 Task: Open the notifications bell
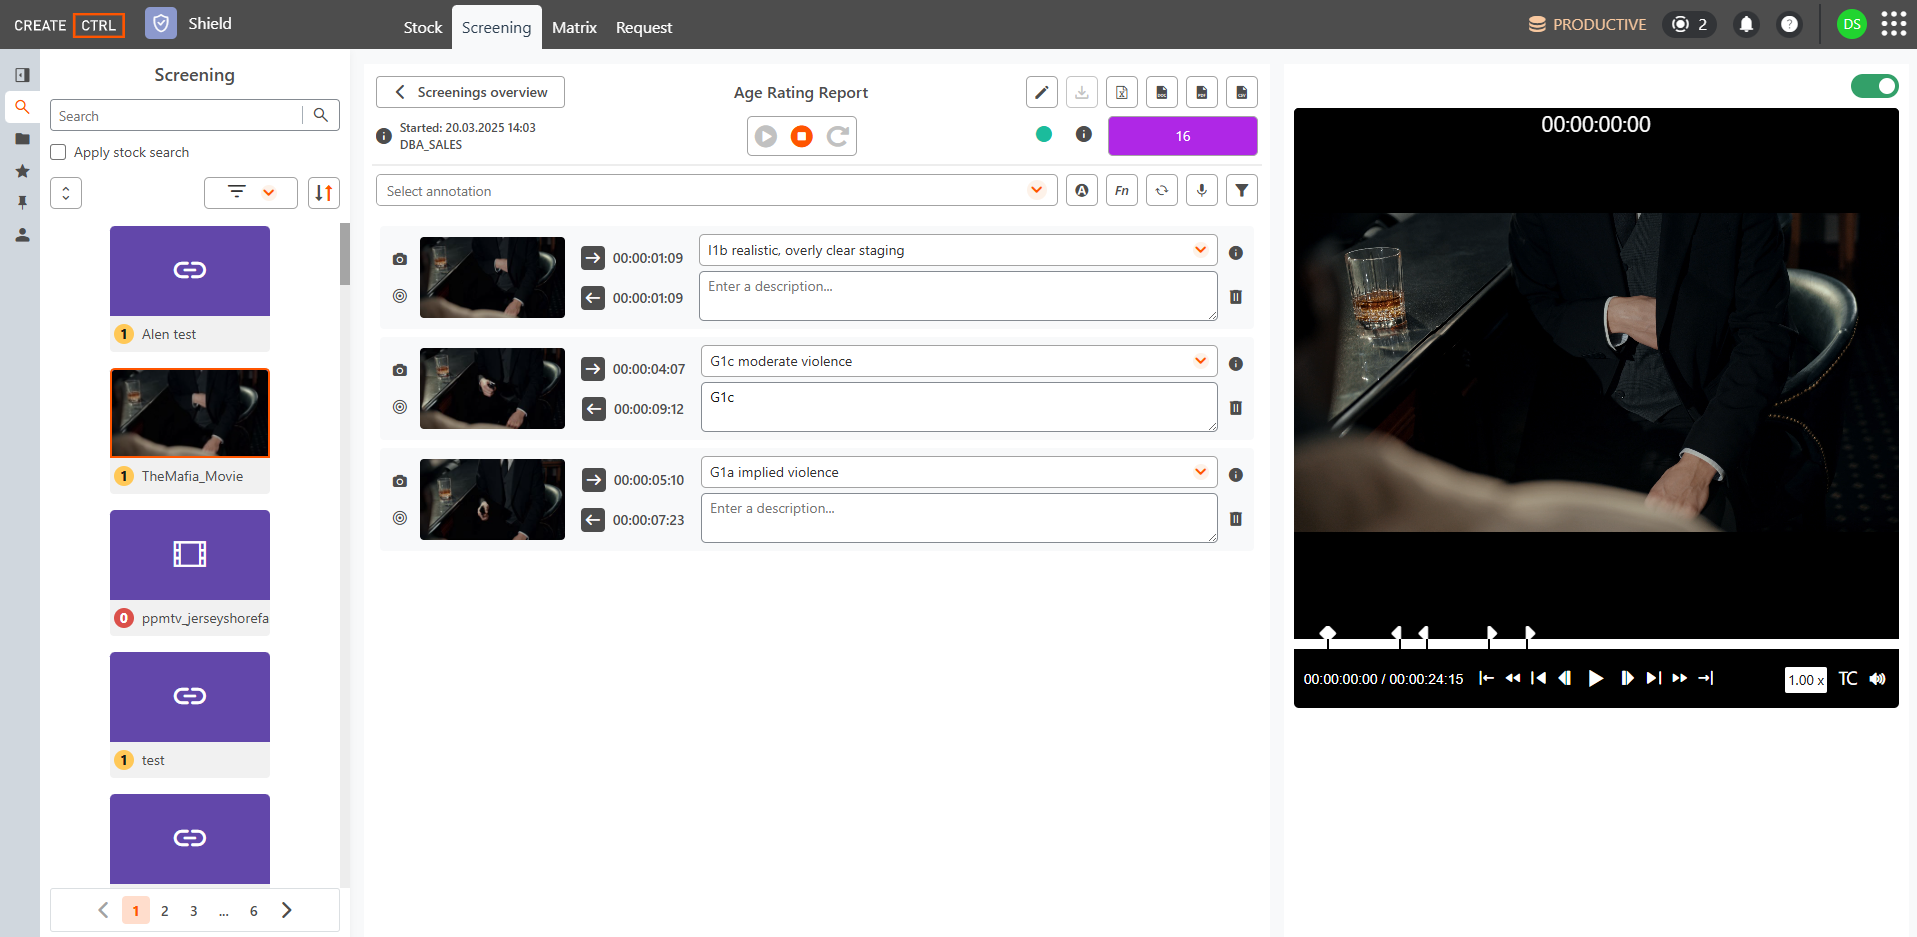(1746, 24)
